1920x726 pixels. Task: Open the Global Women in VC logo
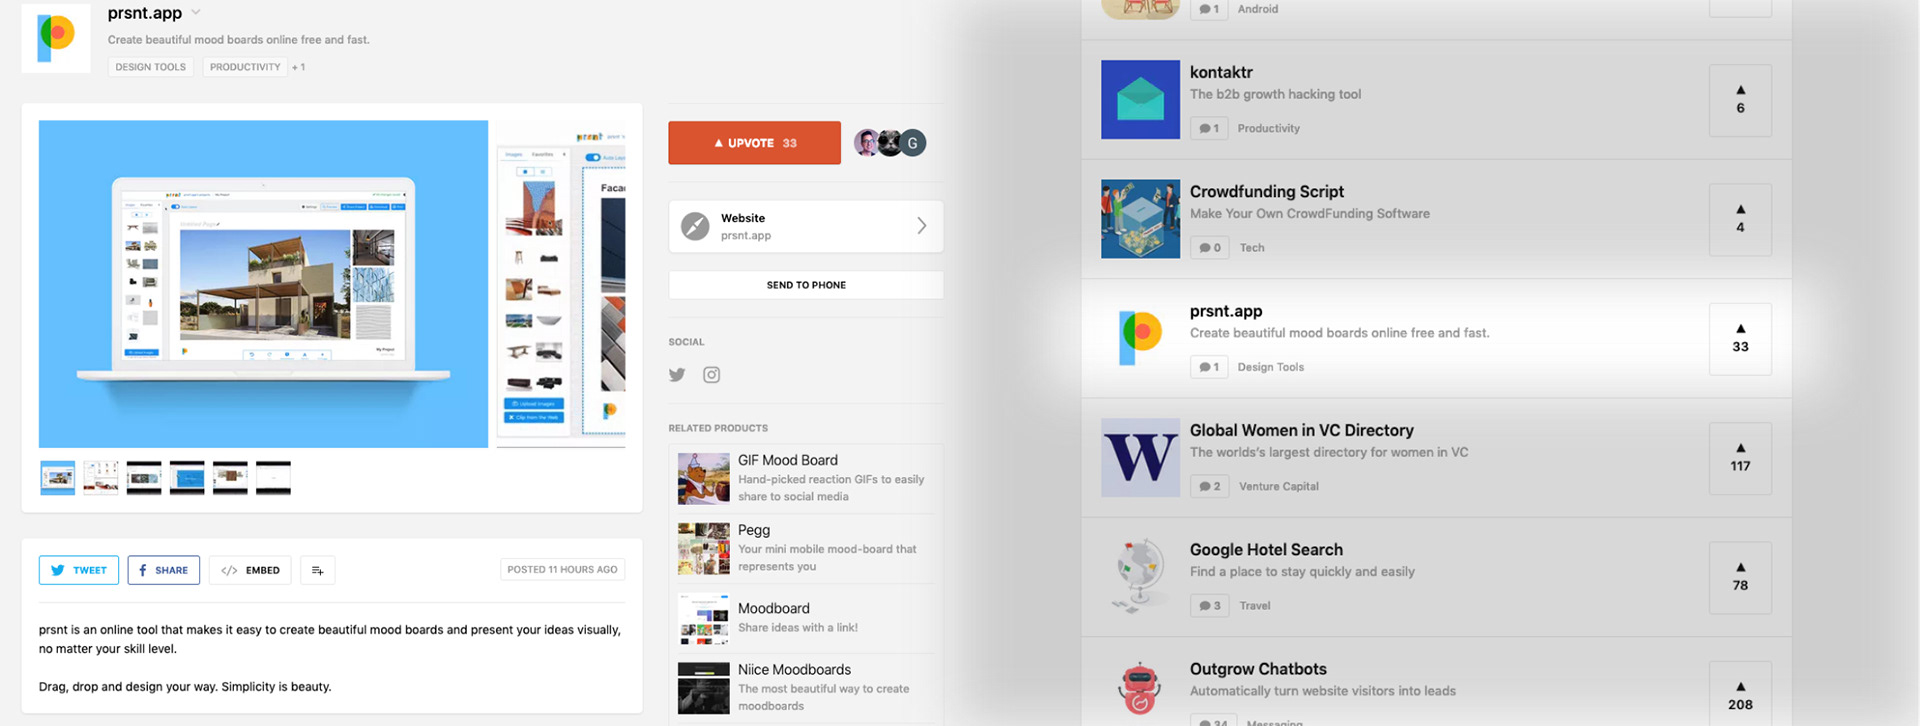1140,458
